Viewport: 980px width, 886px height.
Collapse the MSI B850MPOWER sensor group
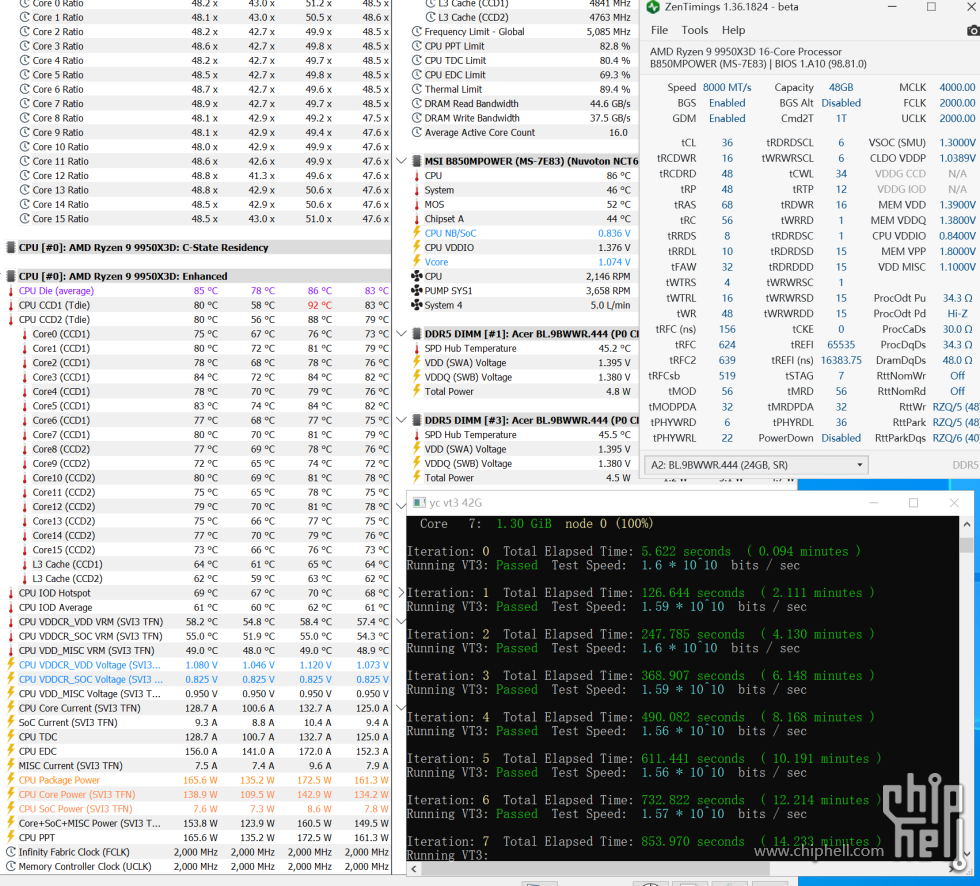[401, 161]
